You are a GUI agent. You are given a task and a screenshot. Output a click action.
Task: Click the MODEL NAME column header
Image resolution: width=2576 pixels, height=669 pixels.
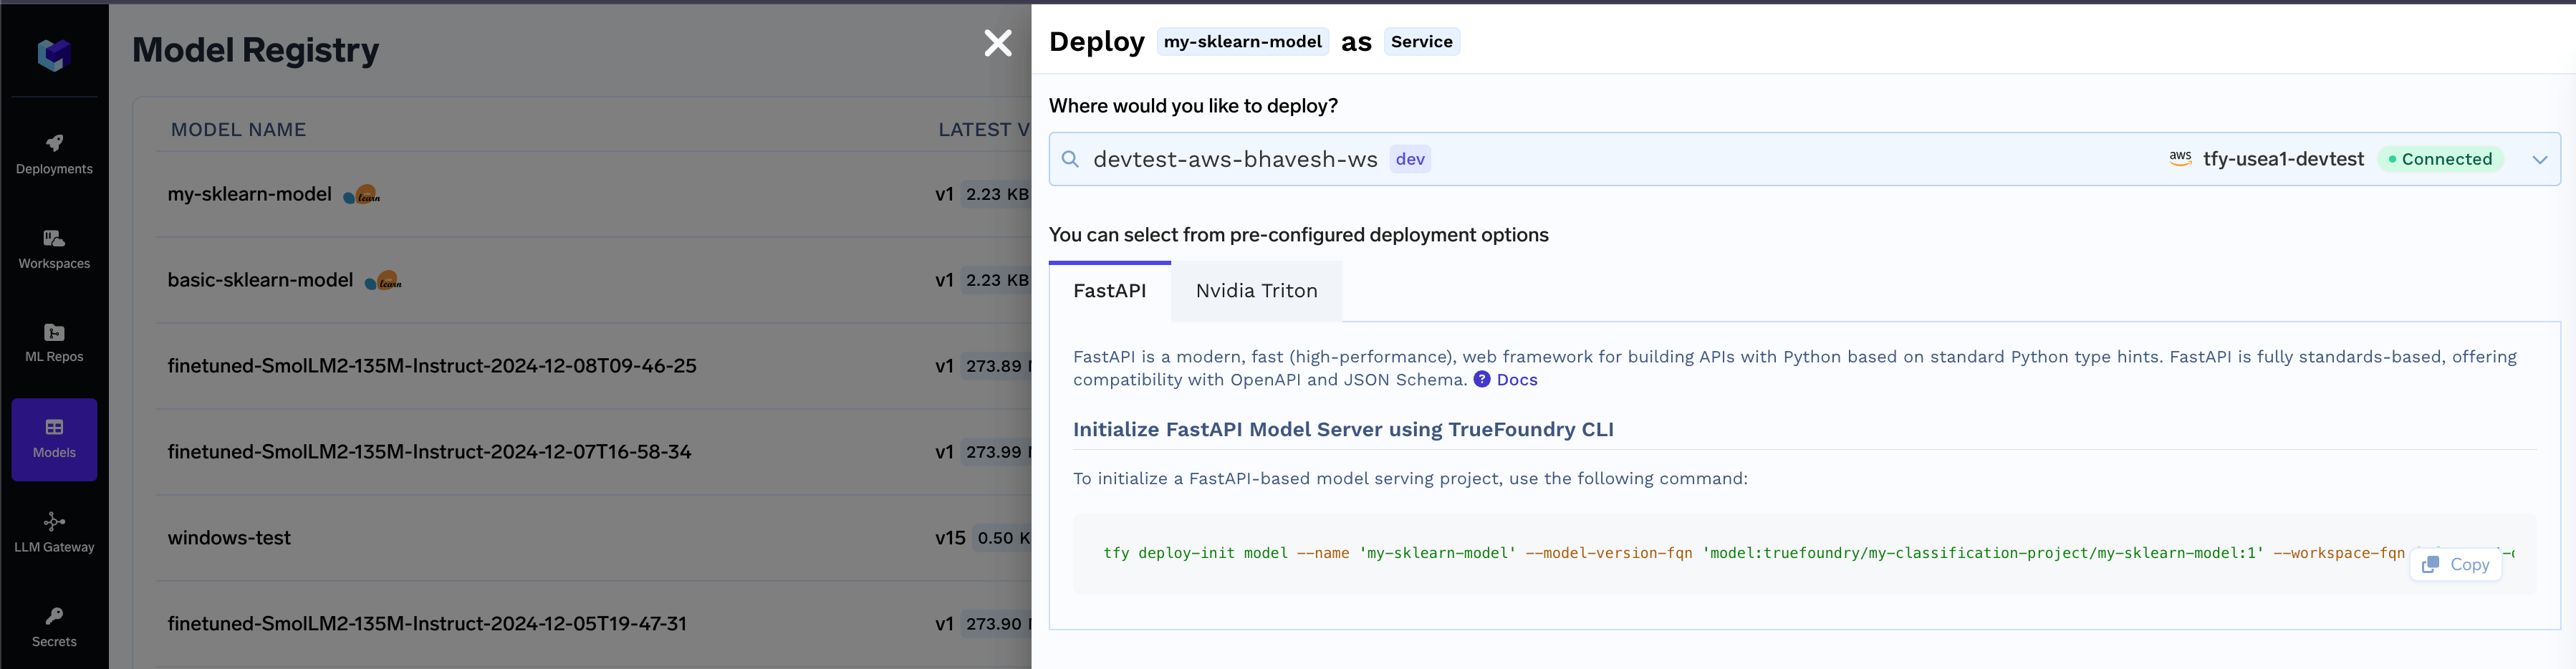point(238,130)
